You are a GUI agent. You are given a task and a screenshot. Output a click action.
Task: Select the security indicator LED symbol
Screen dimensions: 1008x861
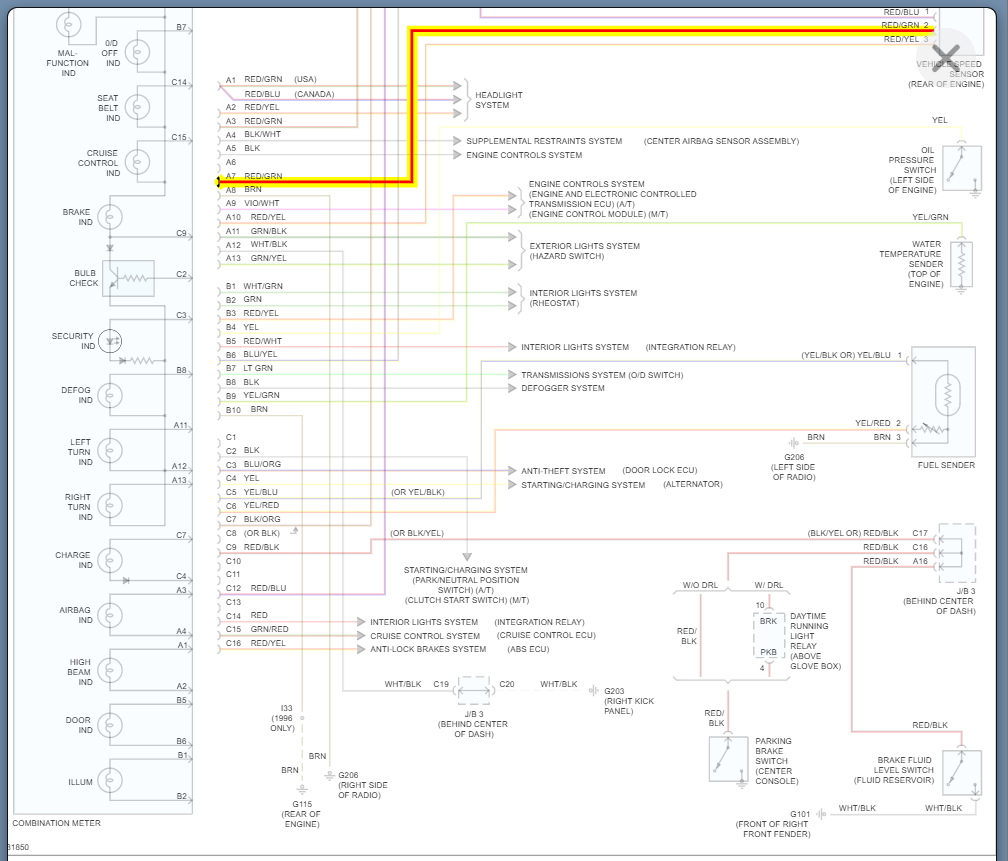pyautogui.click(x=114, y=341)
